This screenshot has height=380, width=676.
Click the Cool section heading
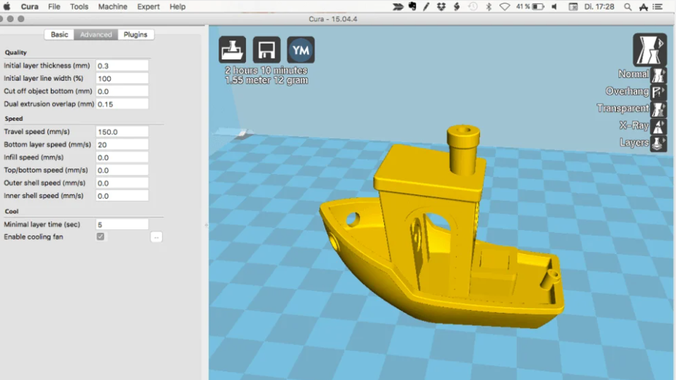coord(11,211)
